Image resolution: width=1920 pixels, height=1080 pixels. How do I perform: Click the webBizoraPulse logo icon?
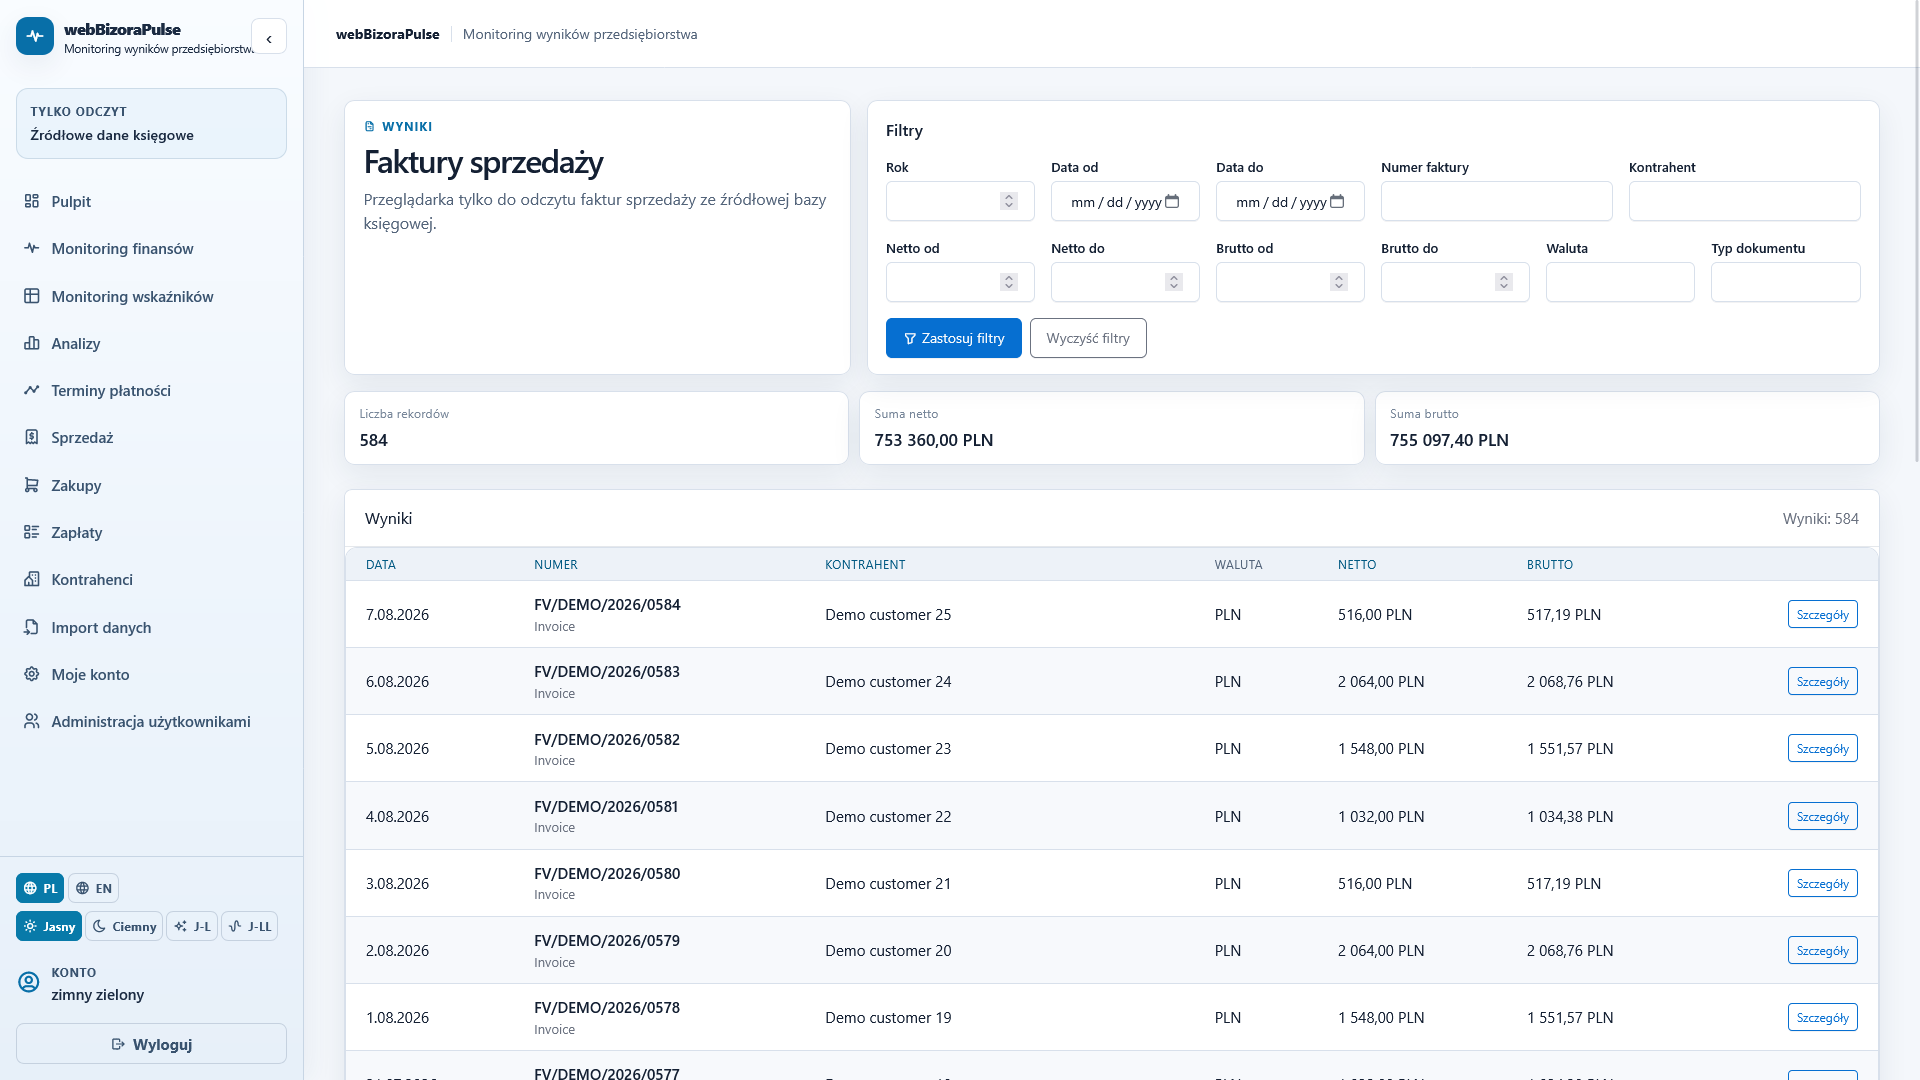[x=35, y=36]
